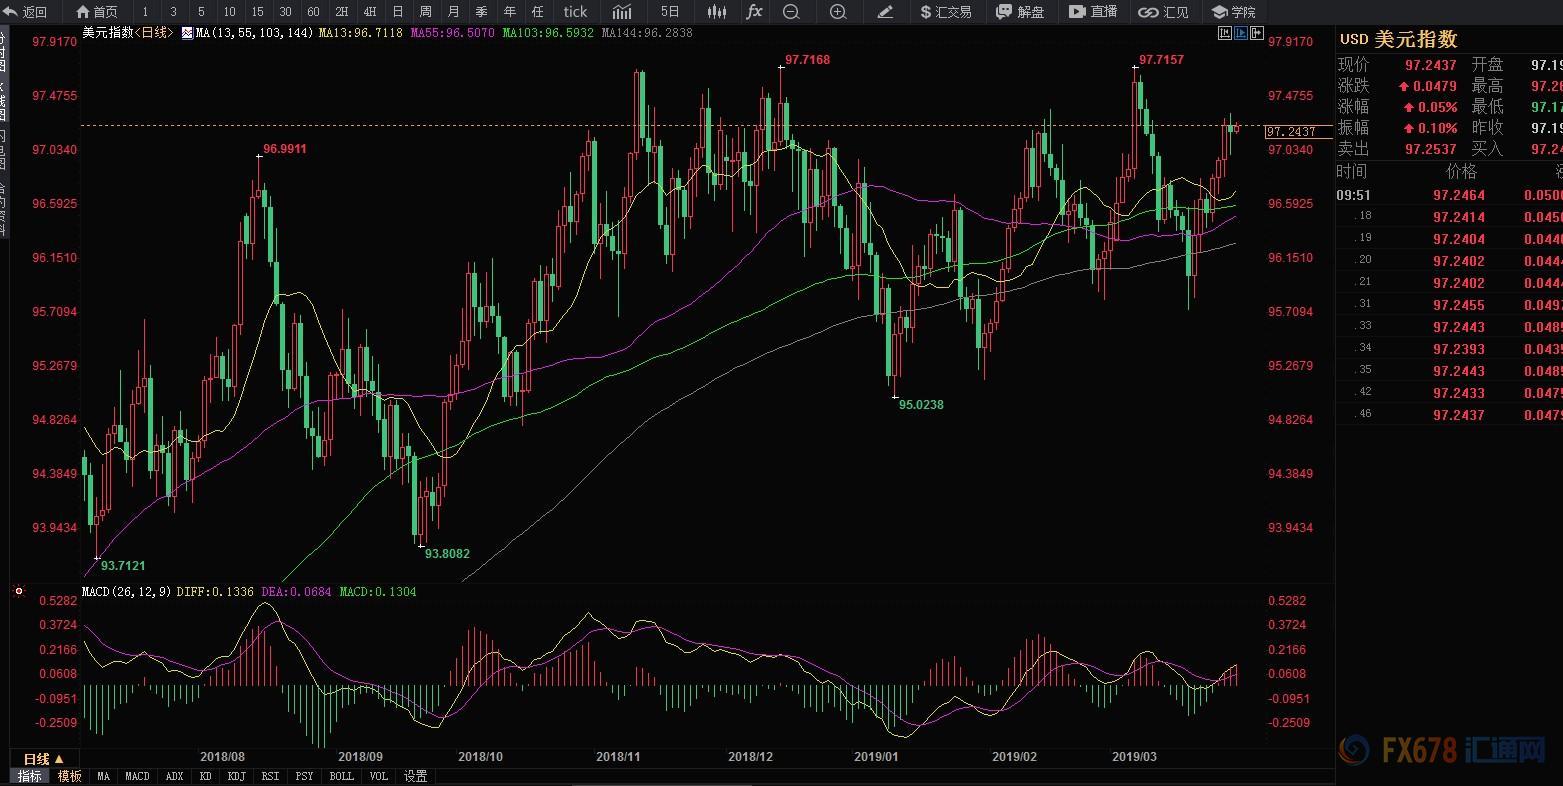Select the 4H timeframe
Image resolution: width=1563 pixels, height=786 pixels.
click(x=370, y=12)
